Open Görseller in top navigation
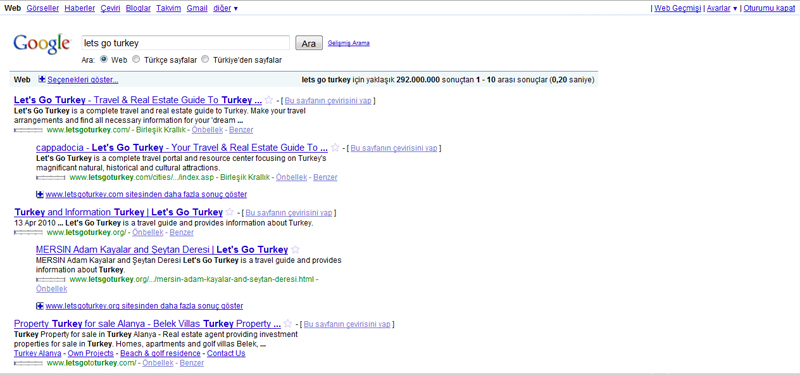The width and height of the screenshot is (800, 375). click(42, 8)
